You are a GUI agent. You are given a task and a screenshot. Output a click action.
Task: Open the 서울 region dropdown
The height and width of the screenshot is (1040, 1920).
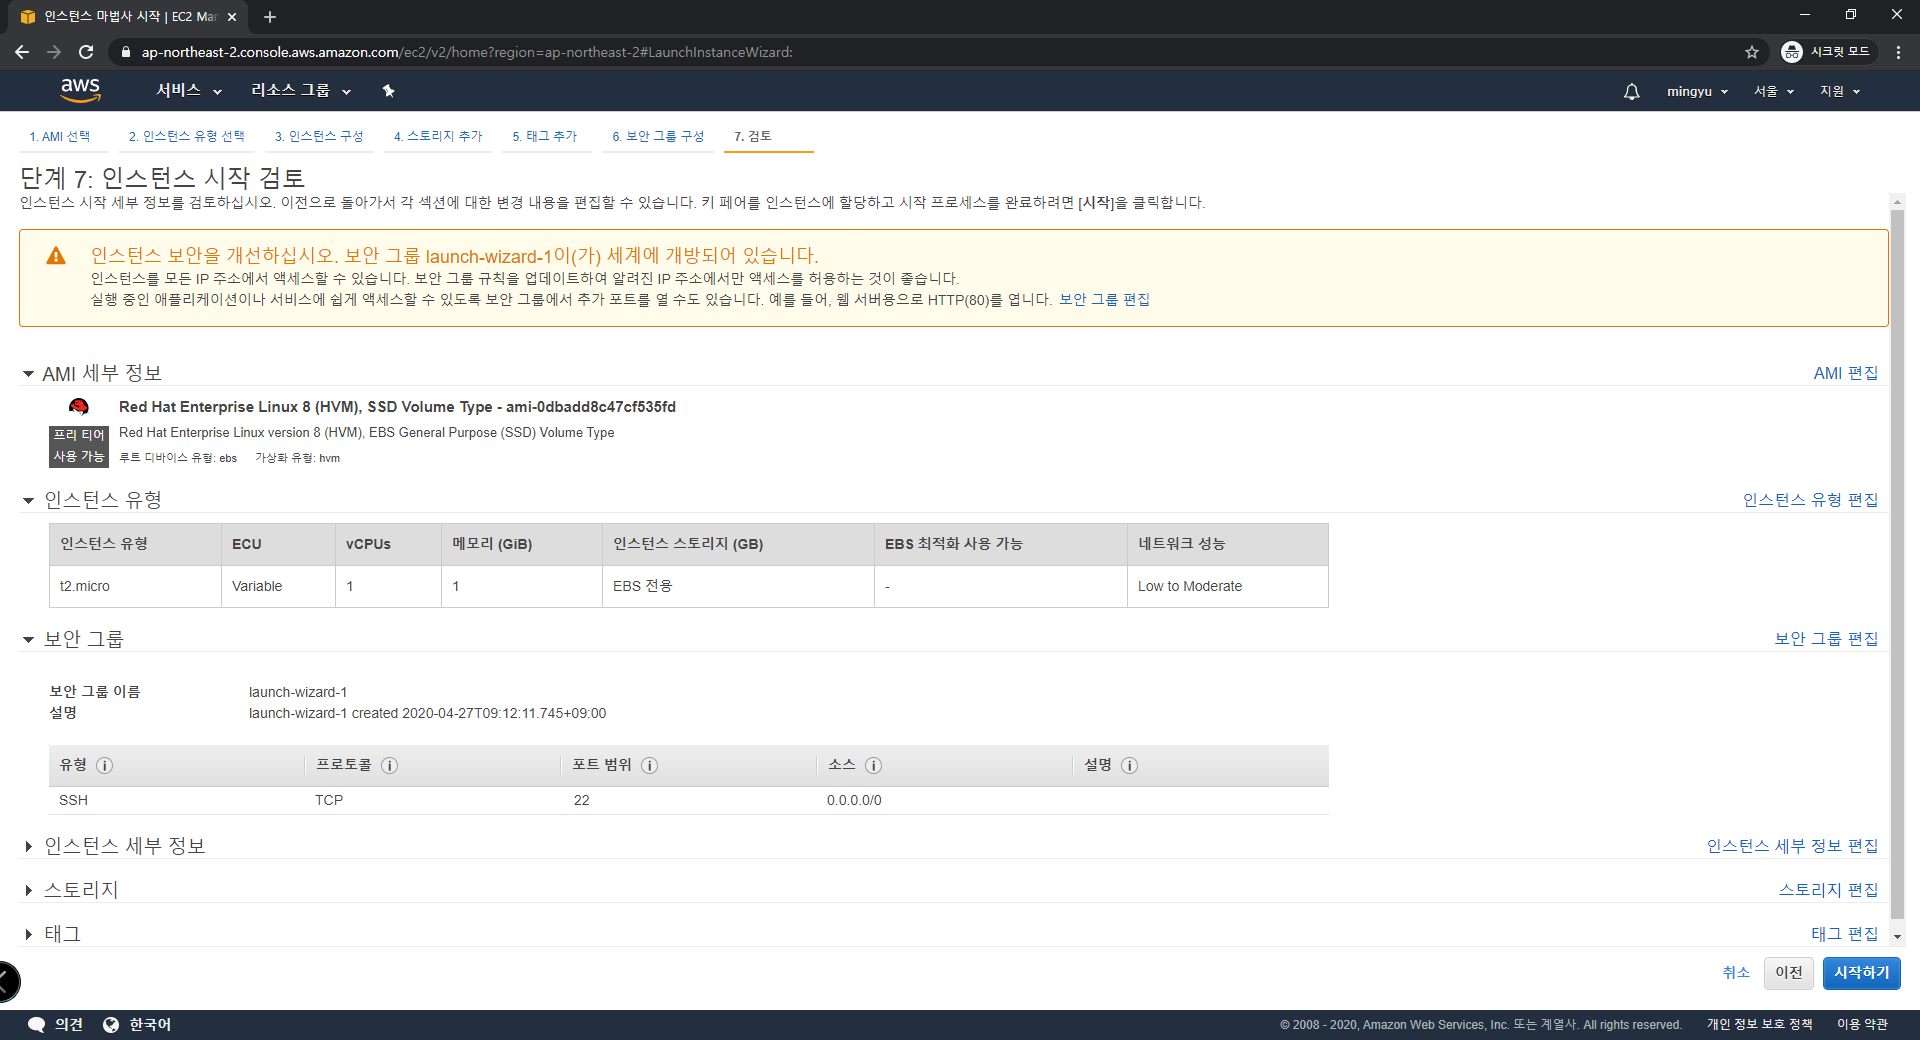[x=1774, y=91]
